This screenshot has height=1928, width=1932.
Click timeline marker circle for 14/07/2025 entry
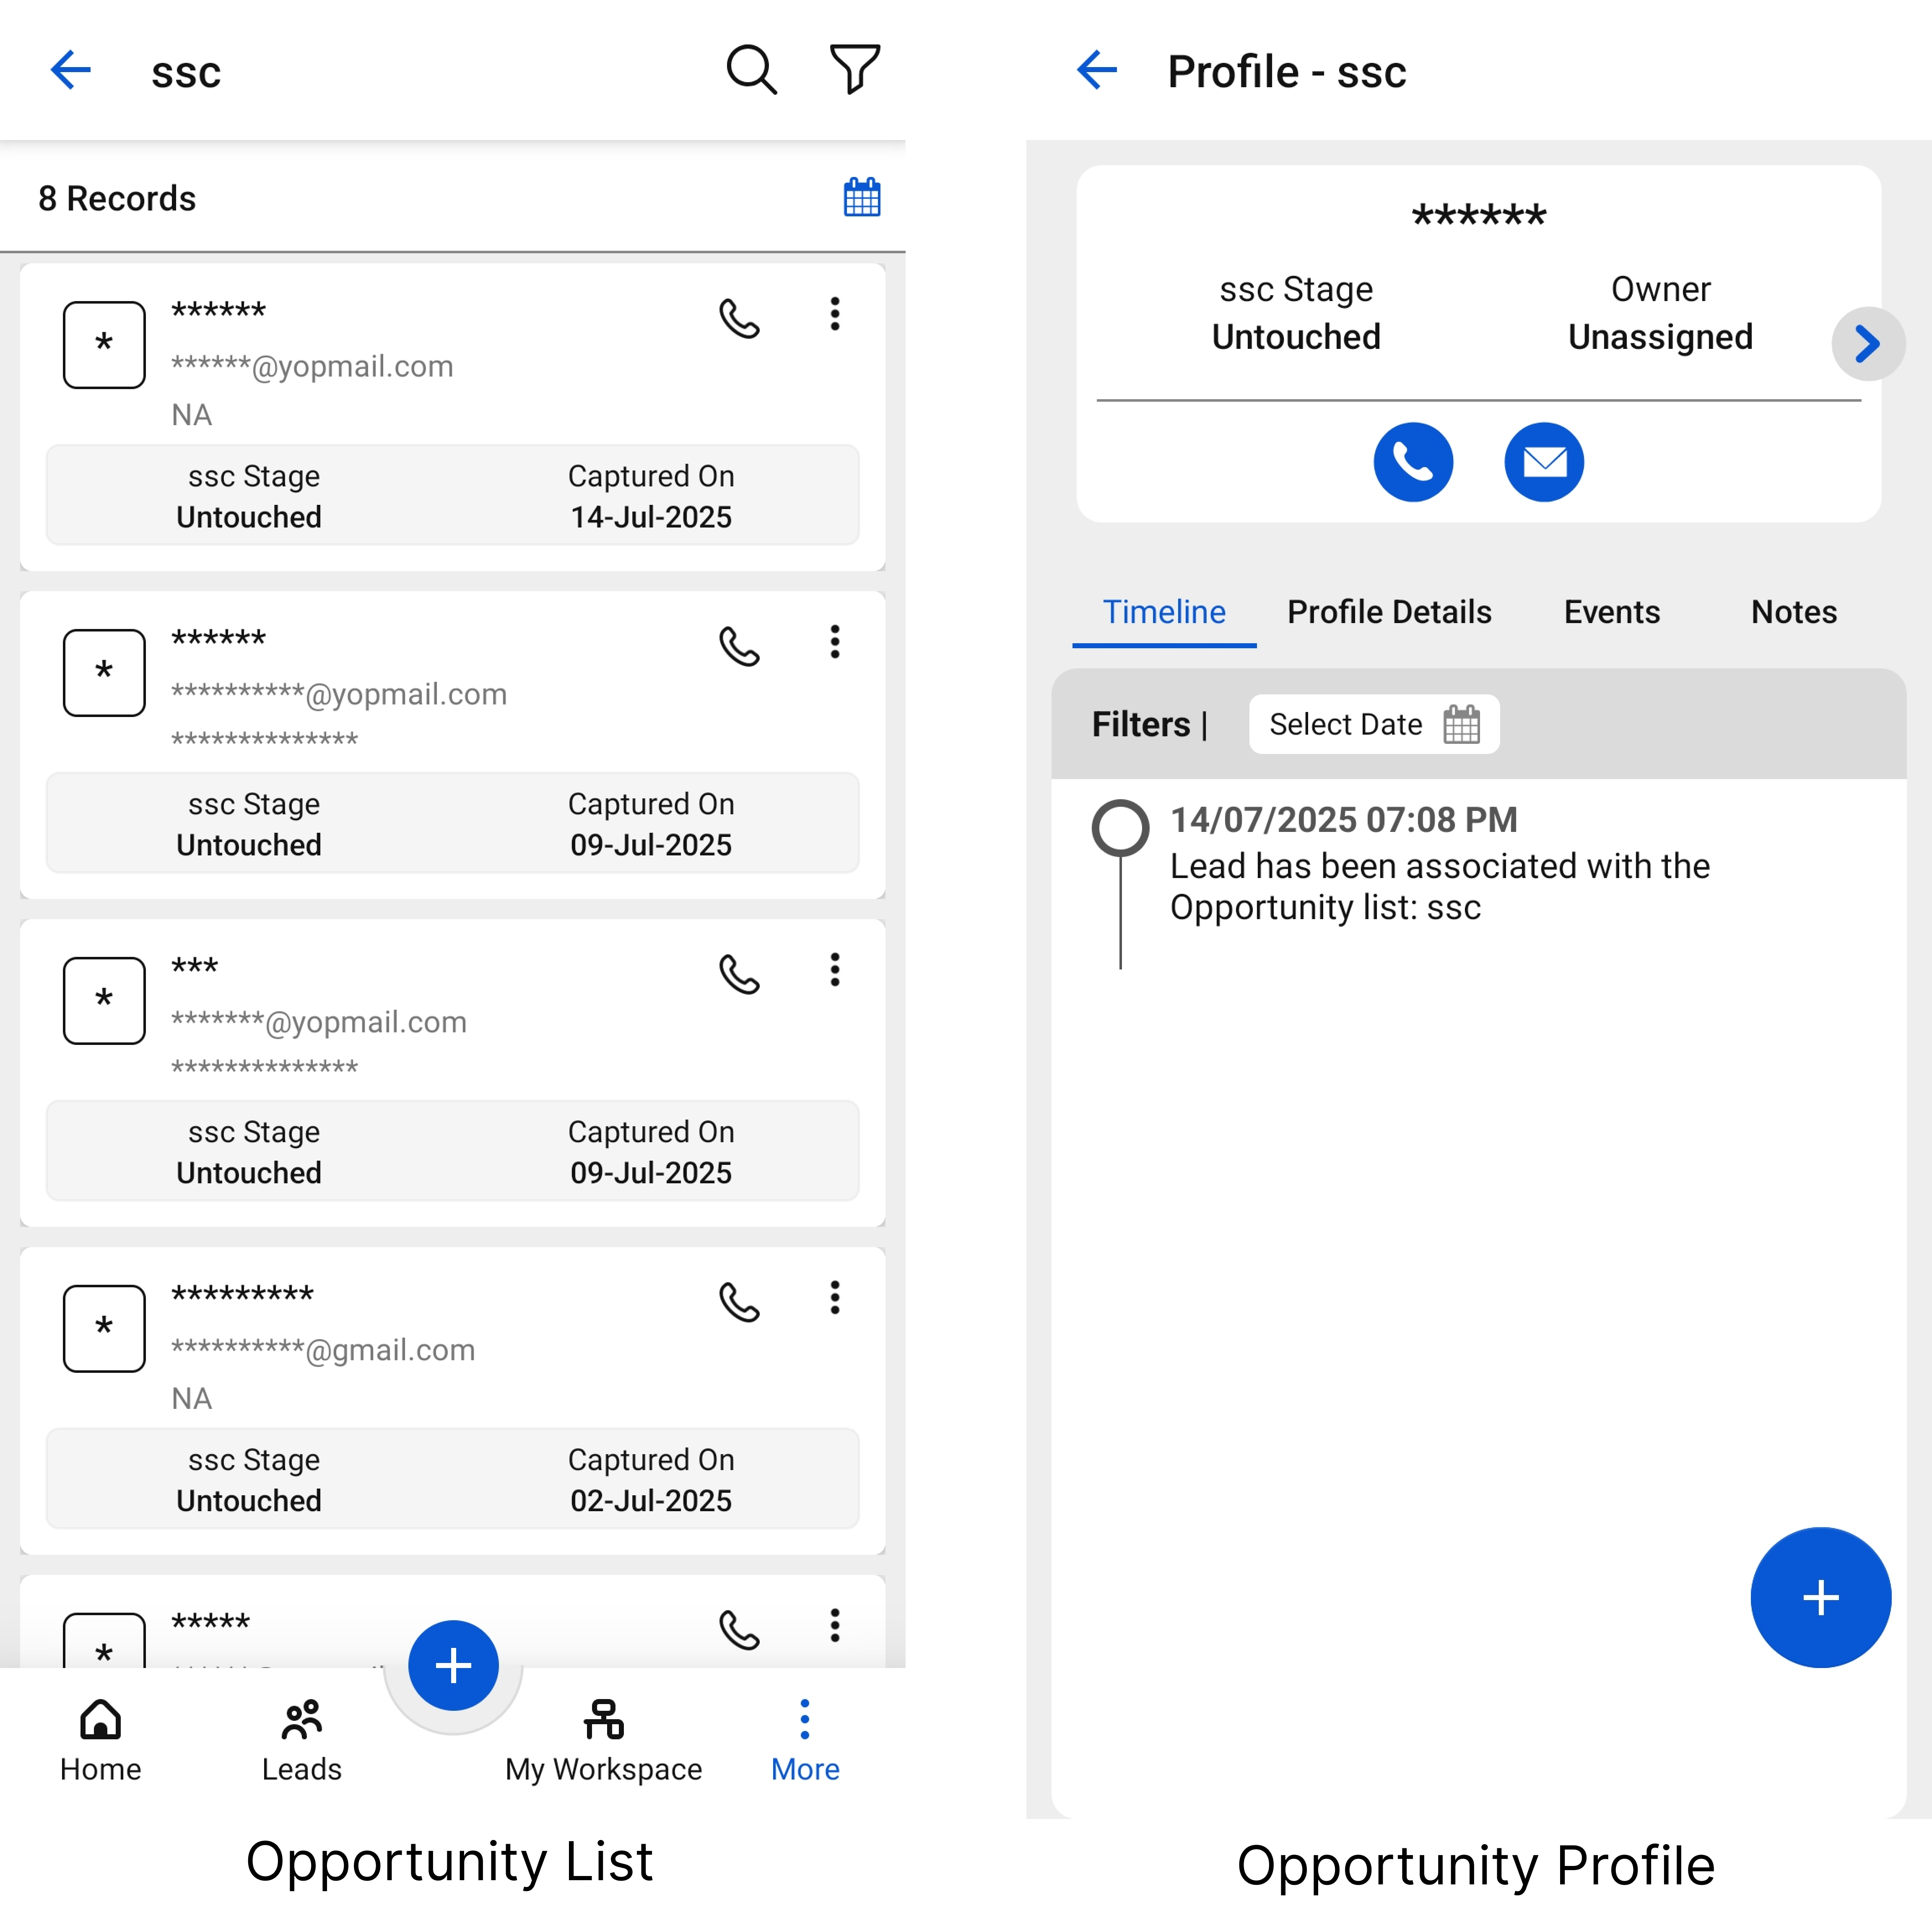(x=1120, y=828)
